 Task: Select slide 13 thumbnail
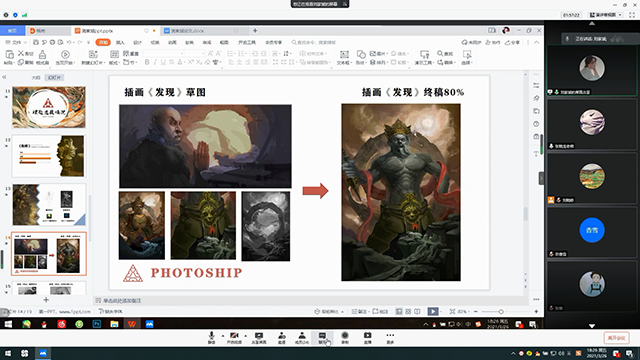coord(49,205)
